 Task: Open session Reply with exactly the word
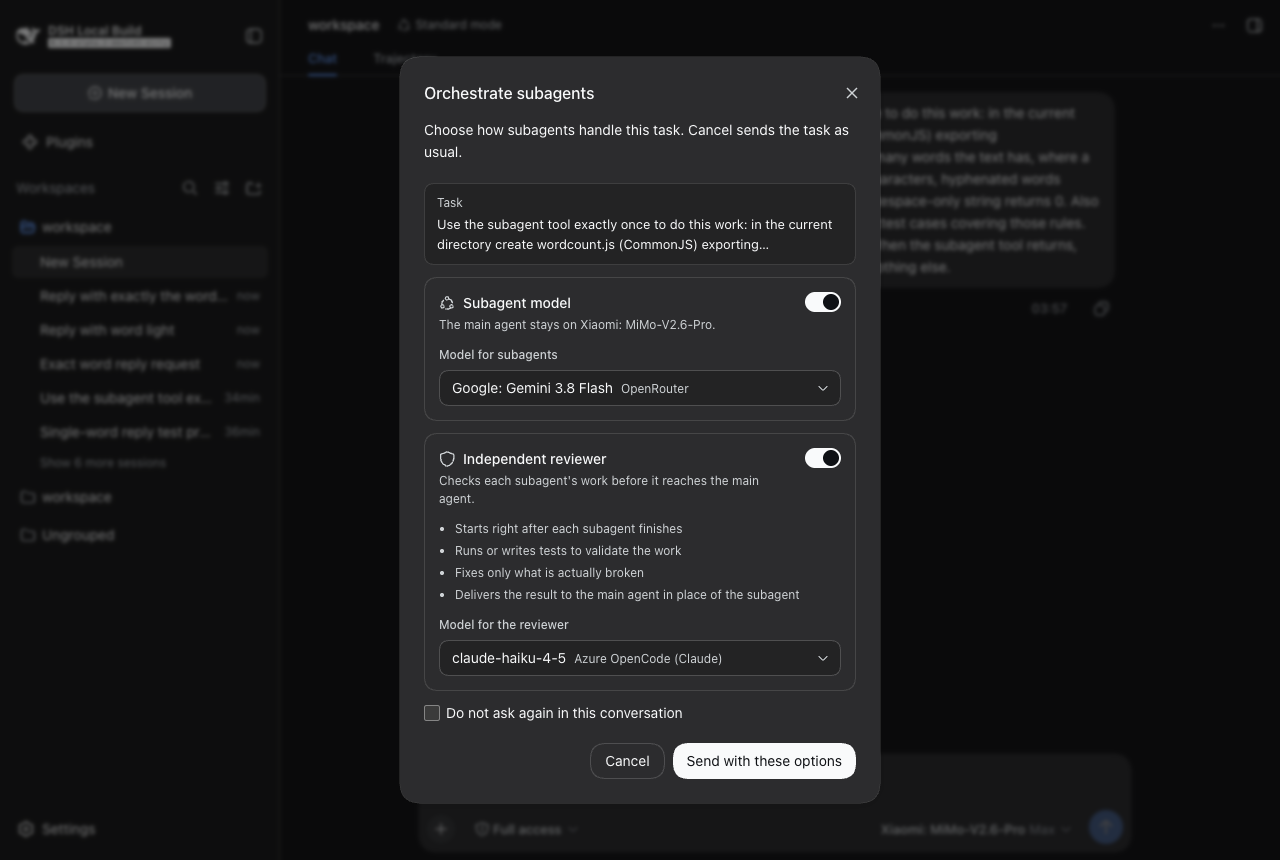coord(140,296)
